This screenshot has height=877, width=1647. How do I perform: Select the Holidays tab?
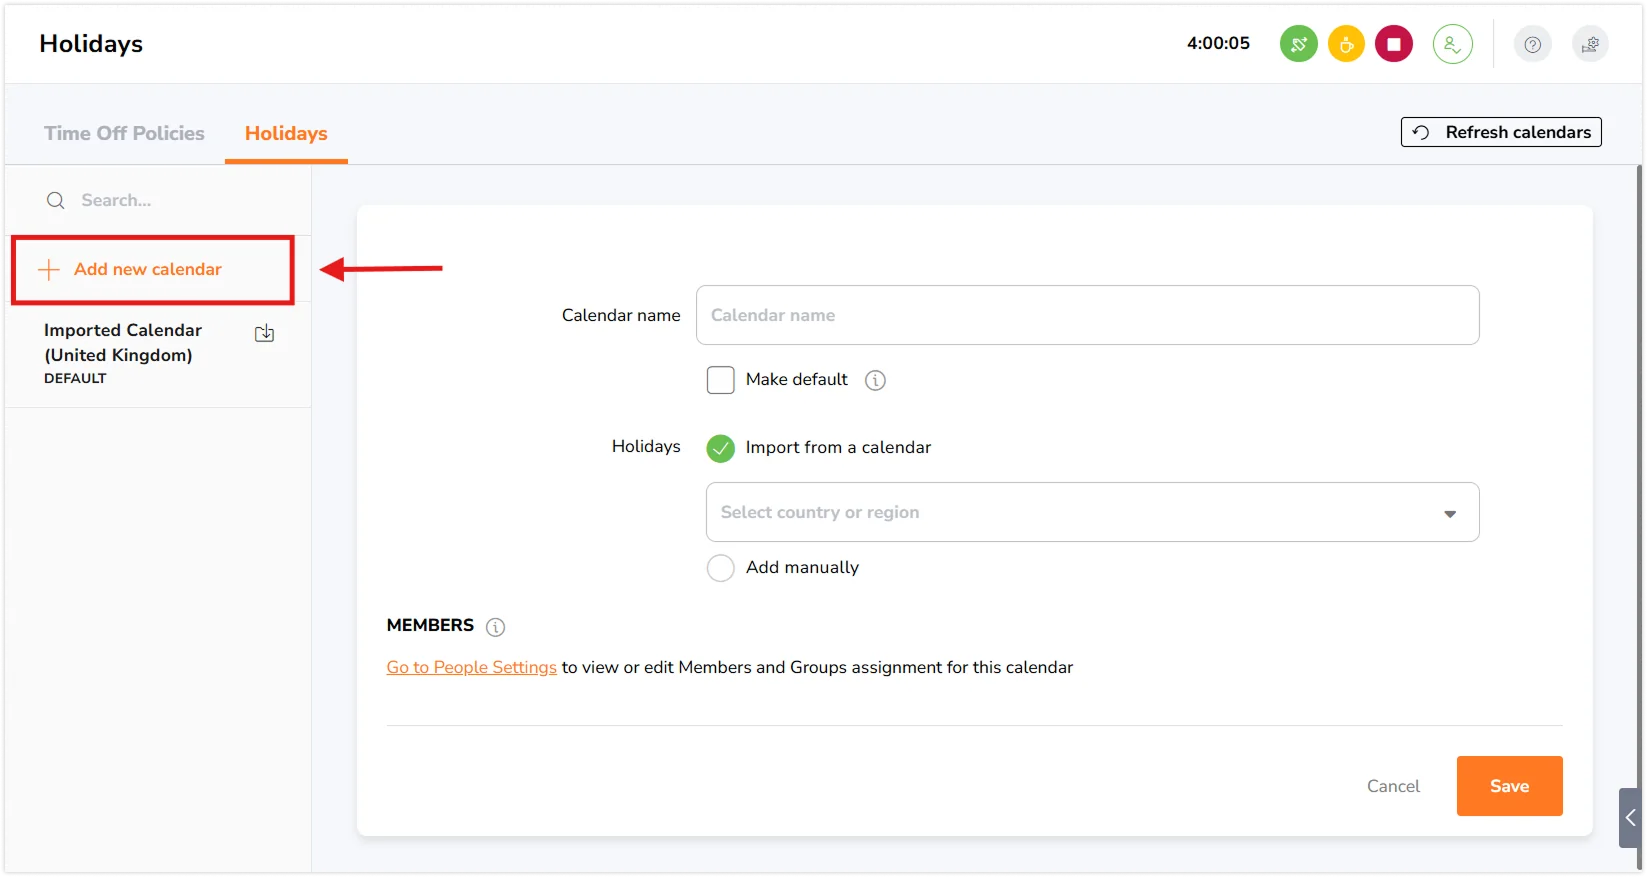pos(286,133)
